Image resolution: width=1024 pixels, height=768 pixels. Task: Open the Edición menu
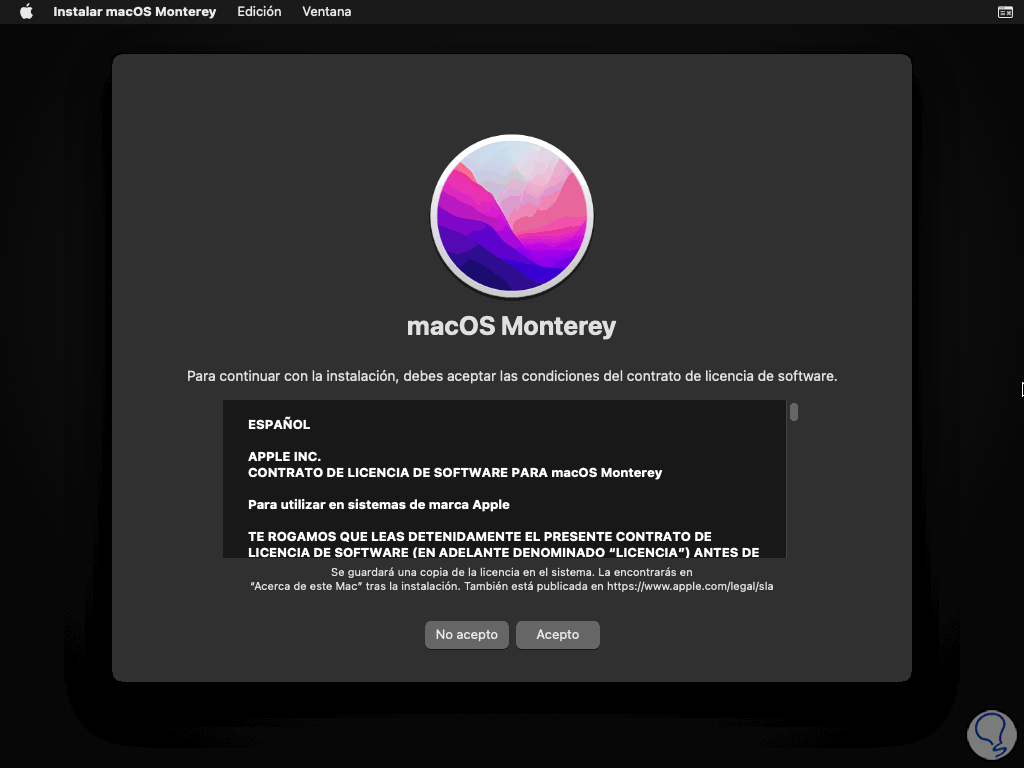point(259,12)
